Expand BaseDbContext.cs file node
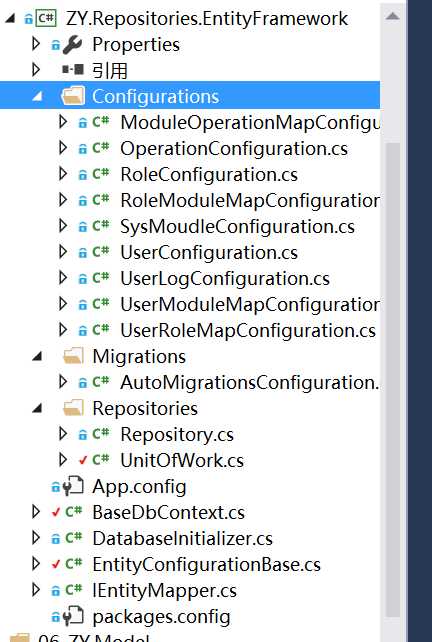432x642 pixels. 36,512
